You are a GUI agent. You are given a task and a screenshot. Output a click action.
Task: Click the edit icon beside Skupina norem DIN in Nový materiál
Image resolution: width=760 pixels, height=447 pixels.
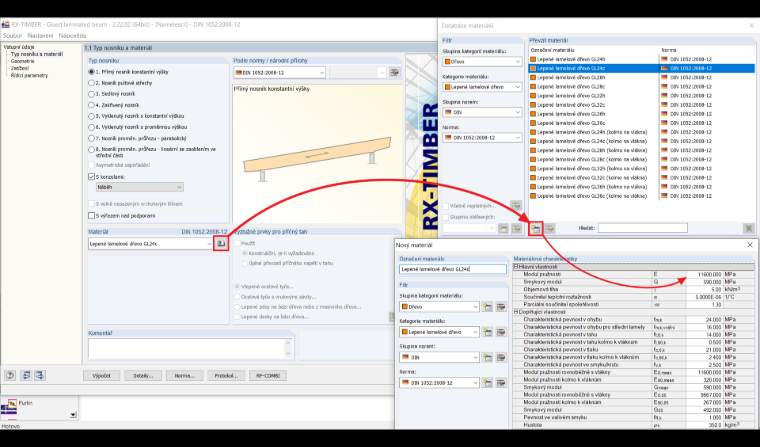tap(501, 357)
